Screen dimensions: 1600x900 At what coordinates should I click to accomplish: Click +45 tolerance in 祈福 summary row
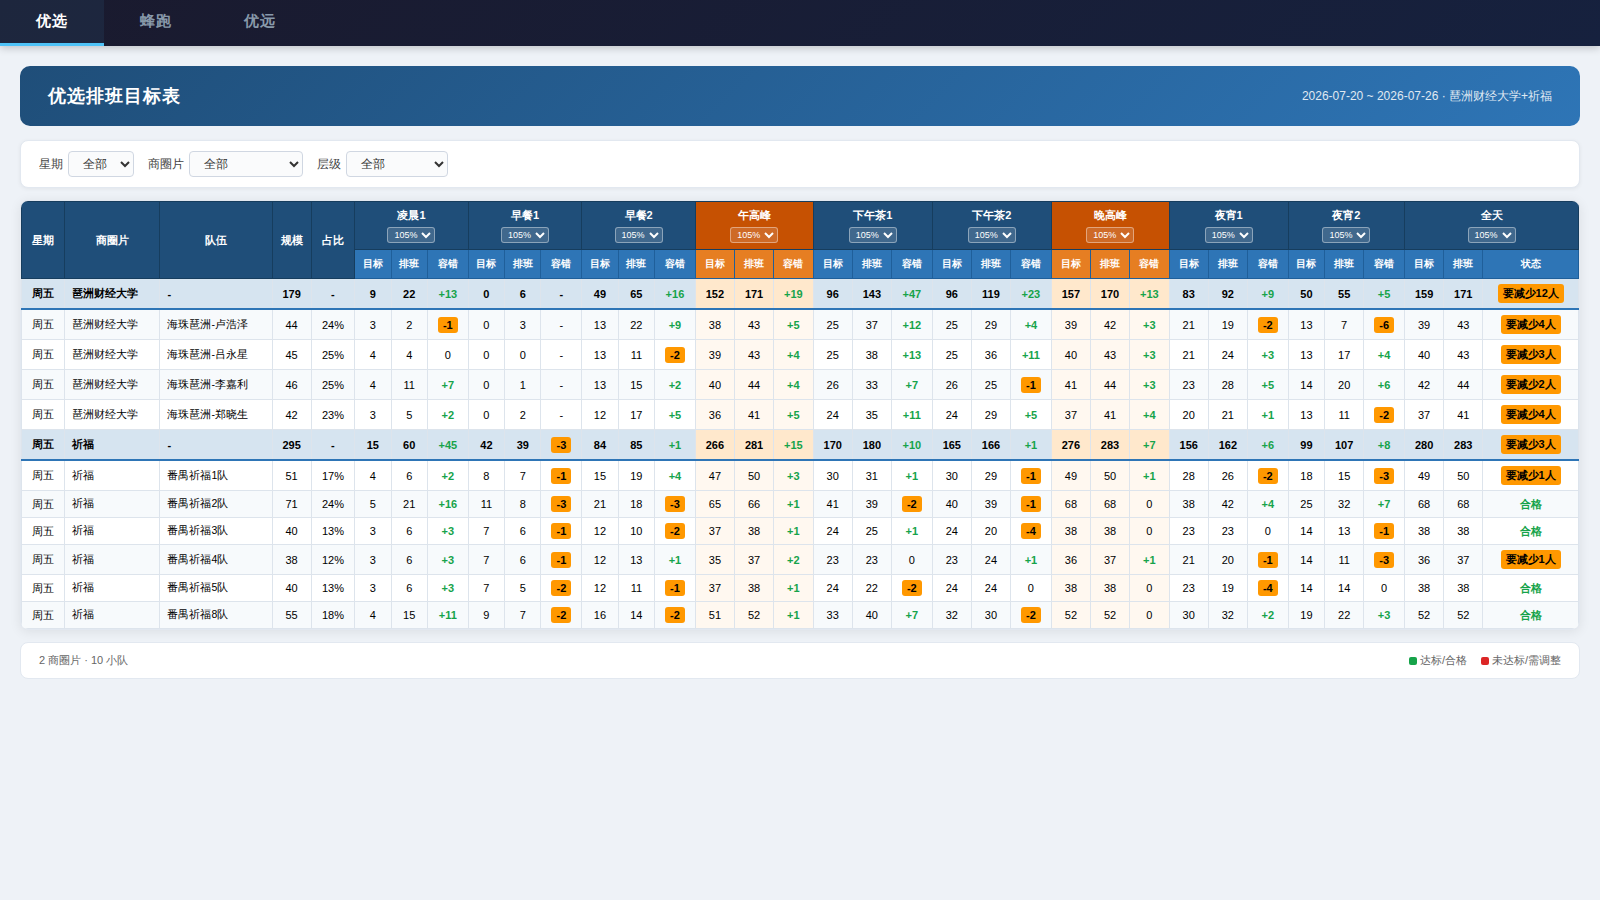point(448,445)
